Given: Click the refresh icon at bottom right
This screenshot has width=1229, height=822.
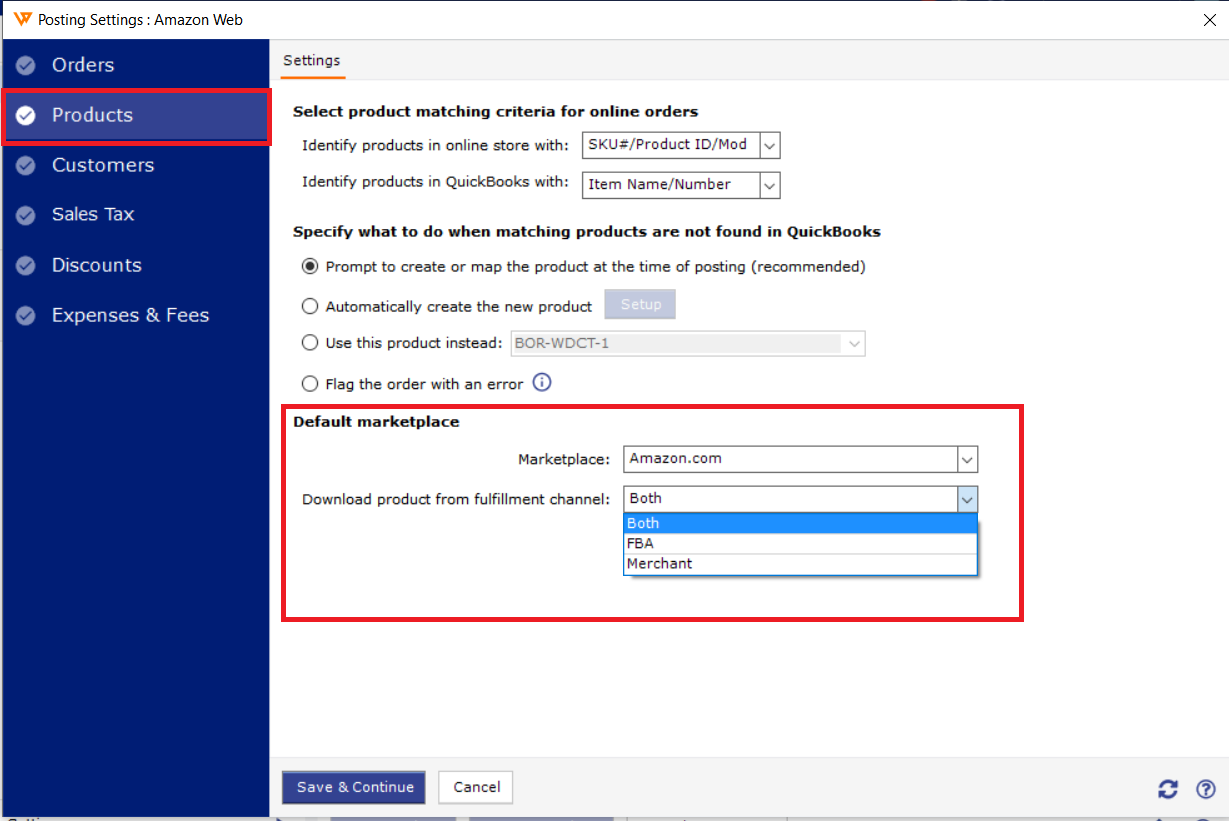Looking at the screenshot, I should tap(1167, 789).
